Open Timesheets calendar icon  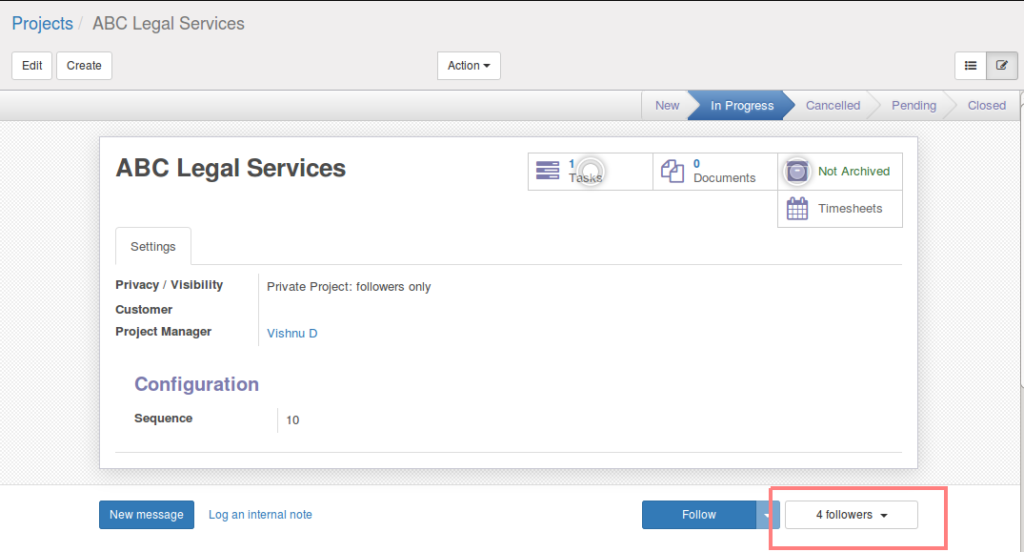click(x=797, y=208)
